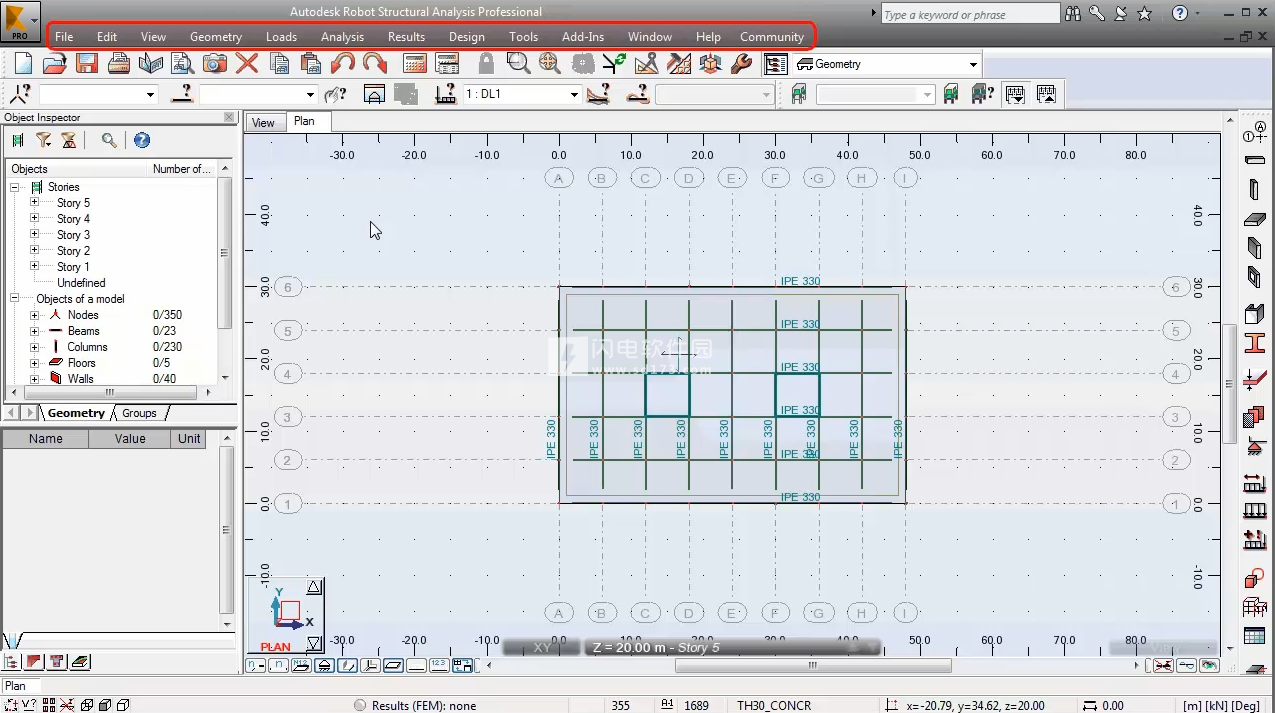Screen dimensions: 1275x713
Task: Switch to the View tab
Action: pos(263,122)
